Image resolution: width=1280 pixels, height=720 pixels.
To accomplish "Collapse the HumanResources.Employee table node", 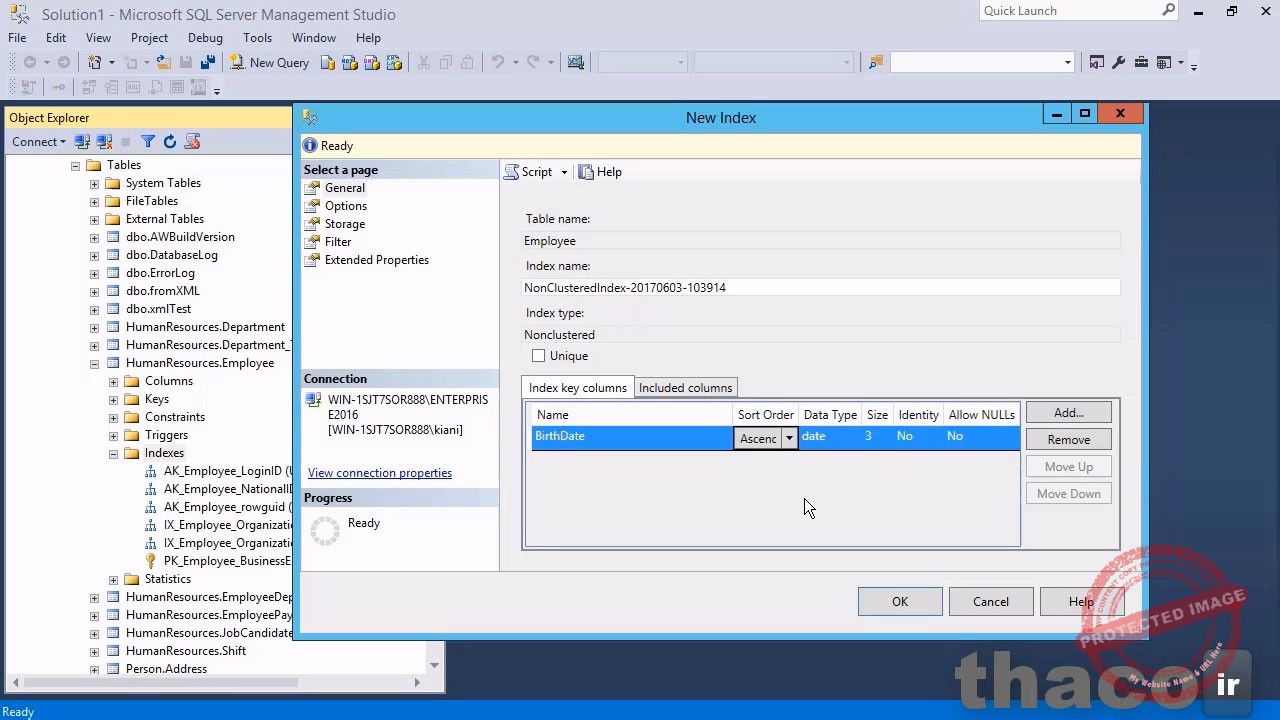I will pos(95,363).
